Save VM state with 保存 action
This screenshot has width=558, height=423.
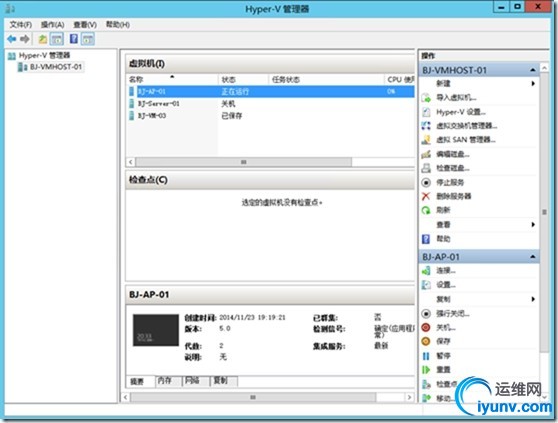pos(443,342)
